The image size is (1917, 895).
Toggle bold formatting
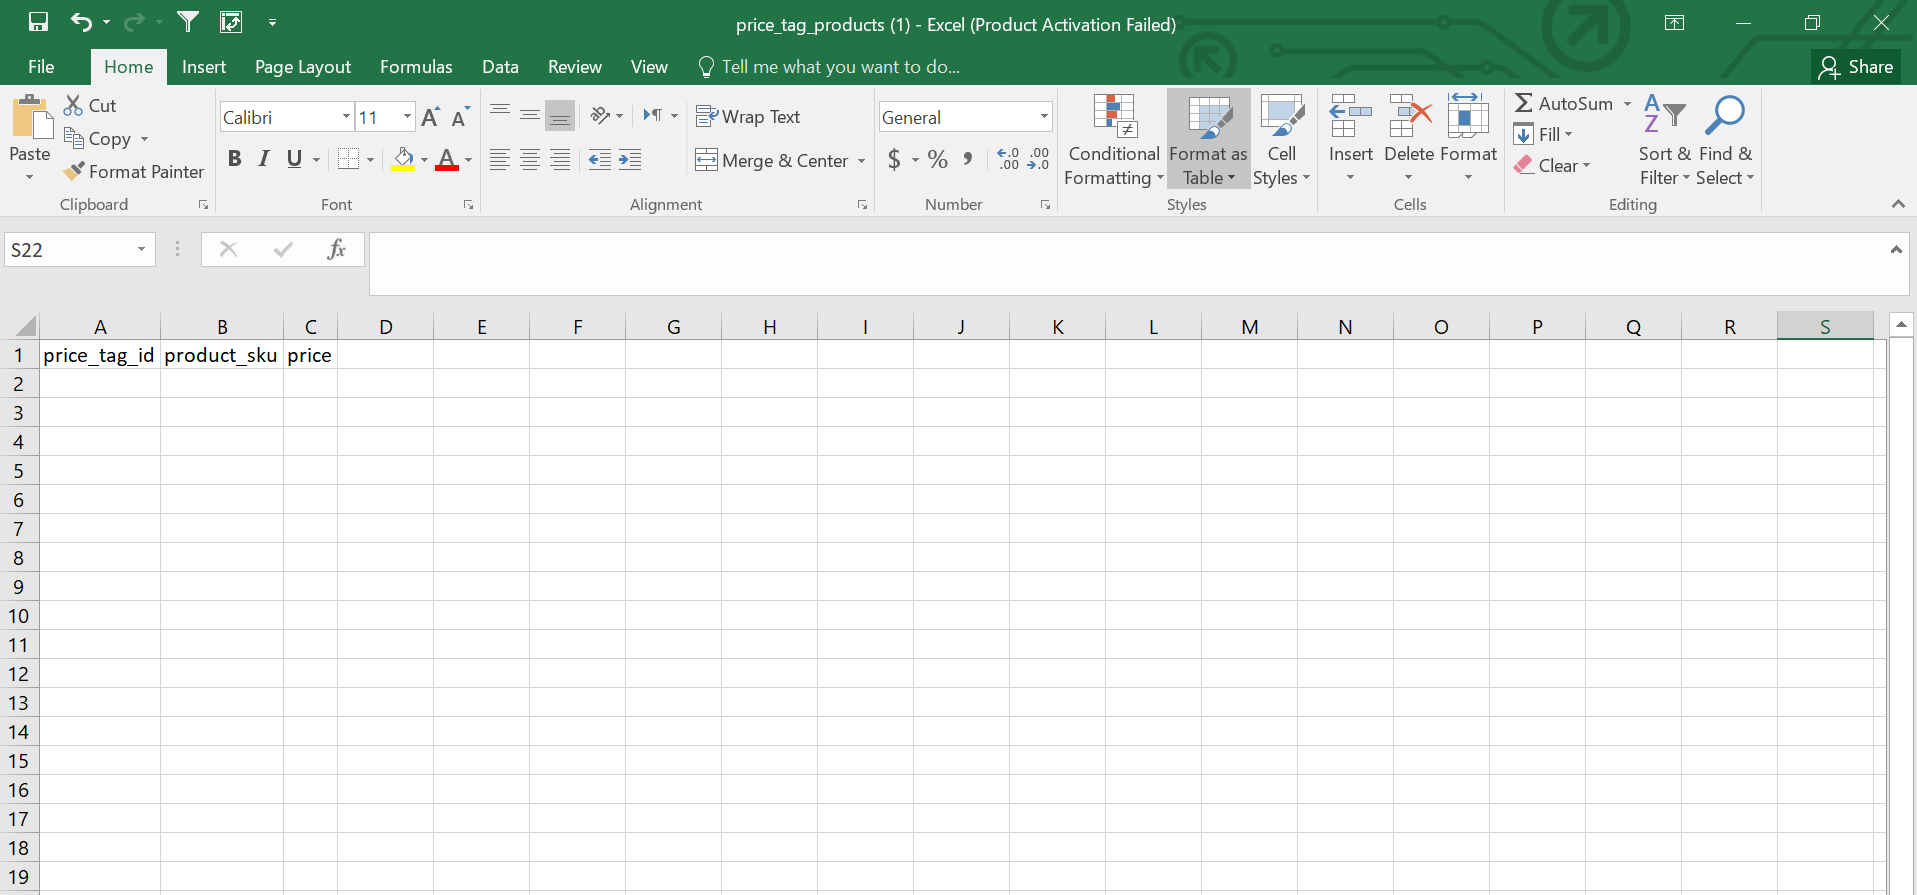(235, 159)
